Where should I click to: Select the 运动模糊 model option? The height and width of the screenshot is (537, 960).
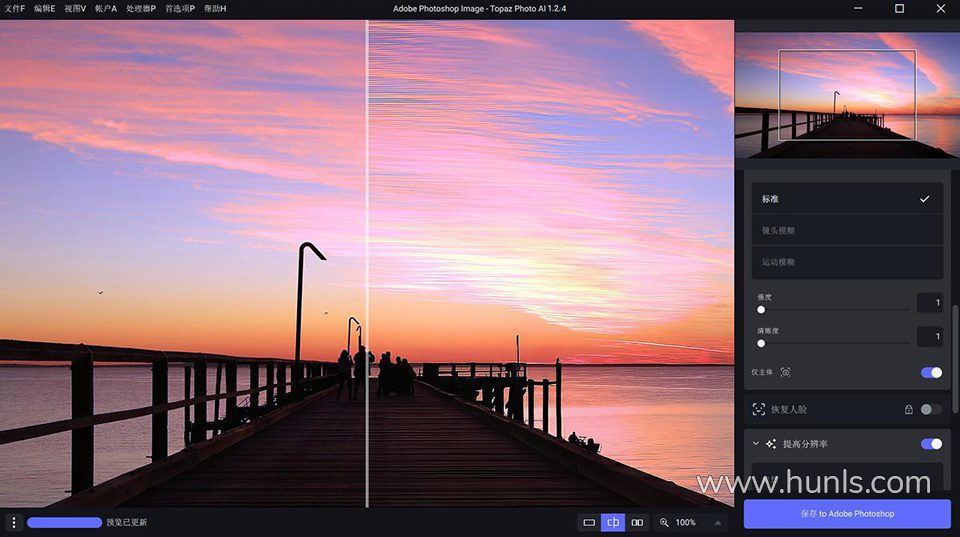click(x=847, y=262)
